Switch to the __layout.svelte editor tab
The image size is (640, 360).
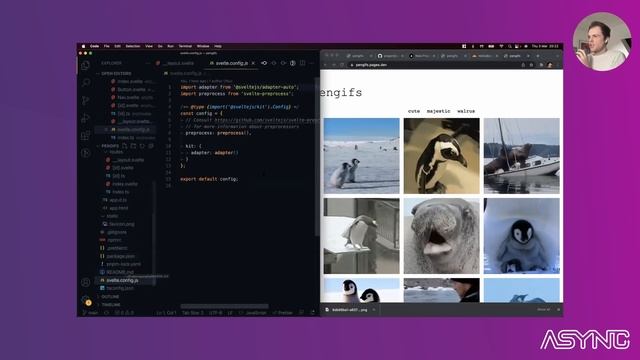pos(175,63)
